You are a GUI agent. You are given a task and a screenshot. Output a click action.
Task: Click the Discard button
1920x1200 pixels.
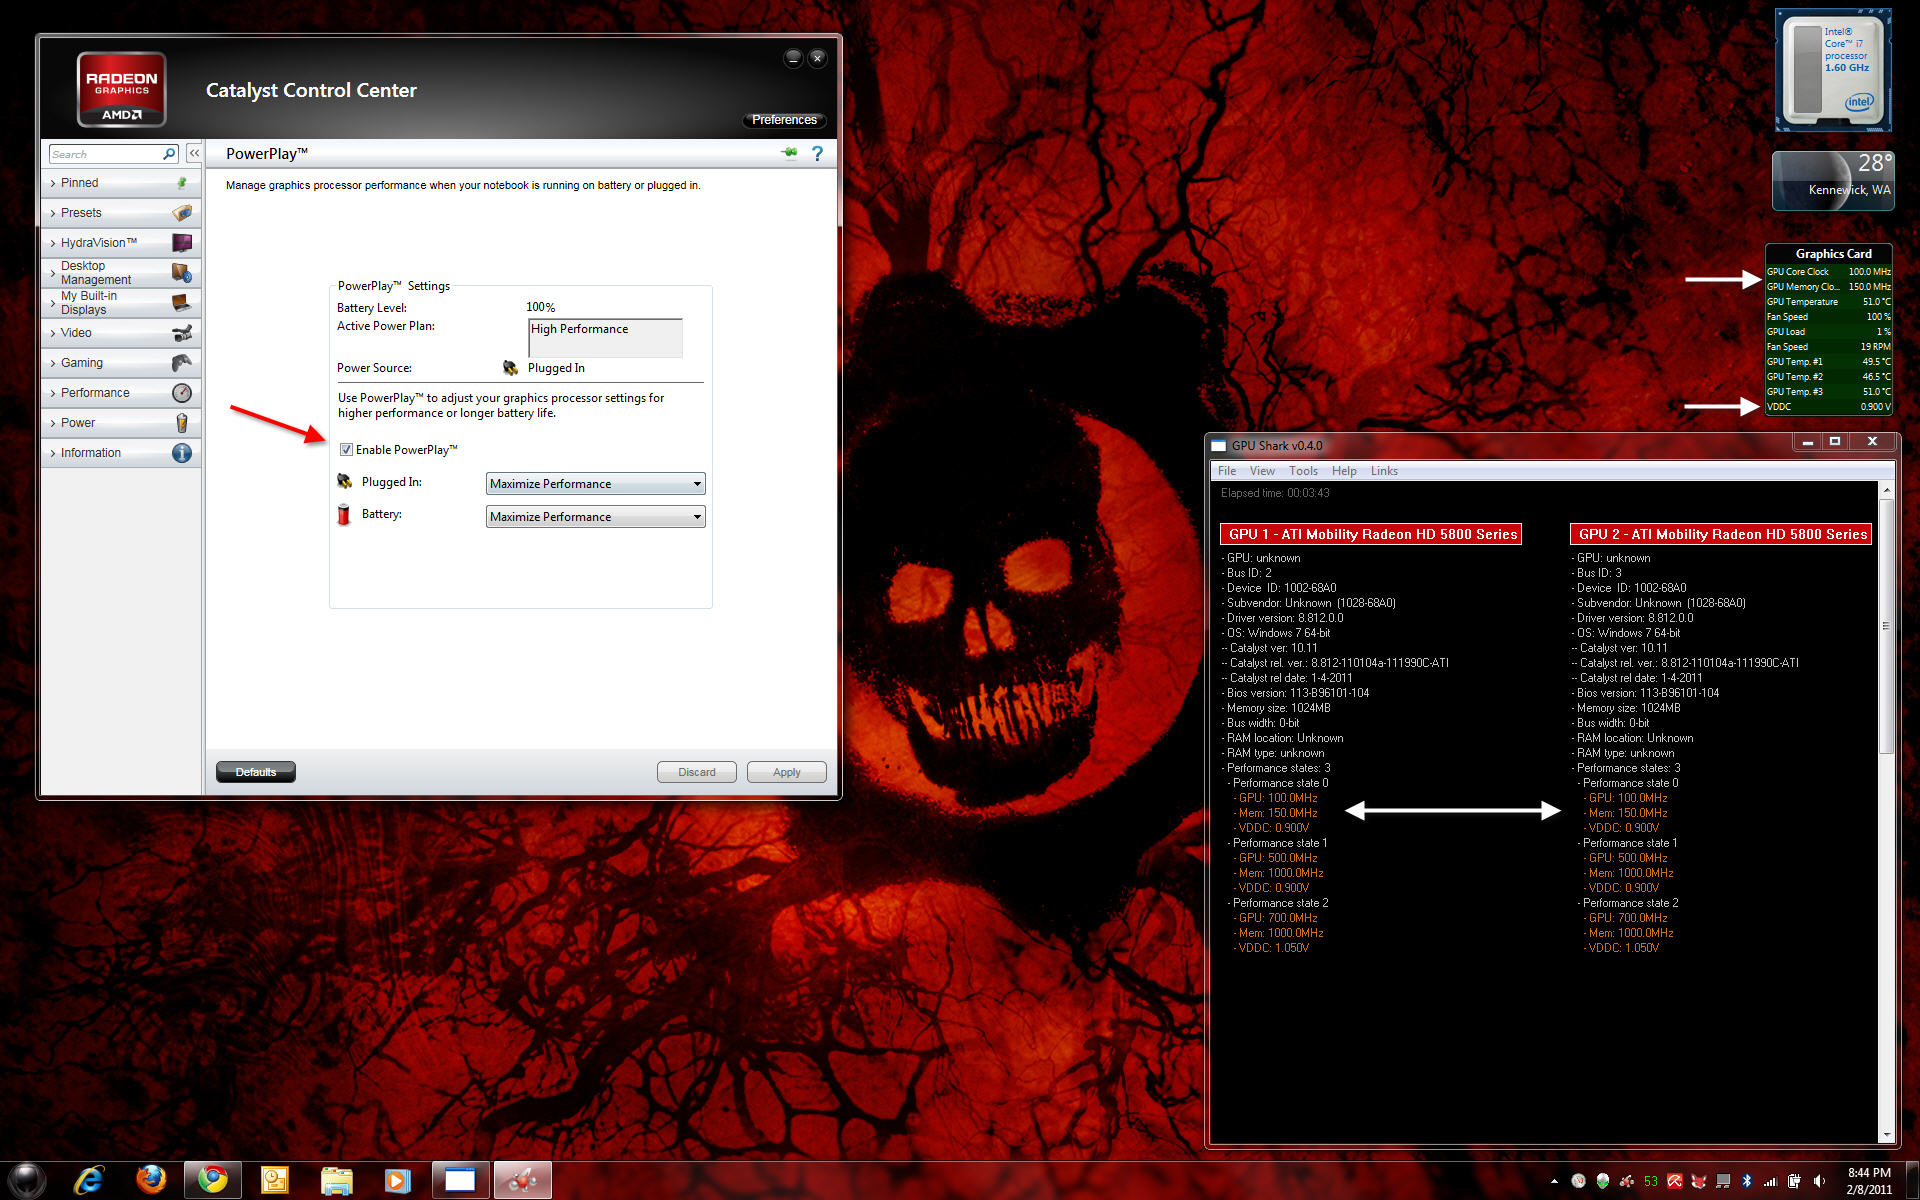(x=697, y=772)
